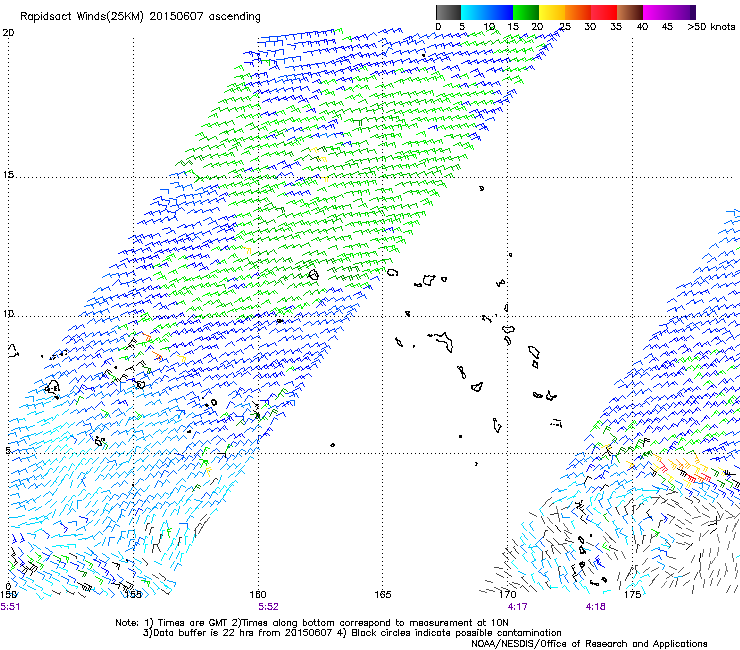Click the longitude label '160'
The image size is (740, 650).
click(x=258, y=594)
